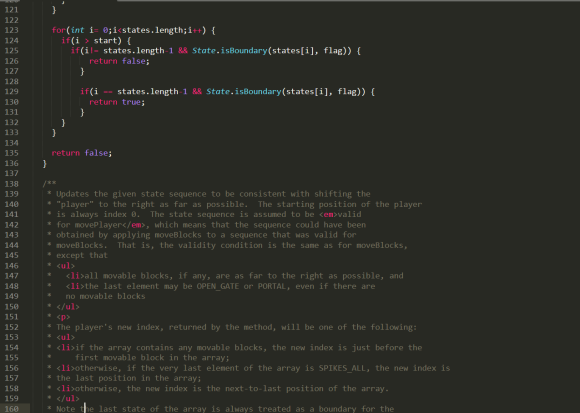580x413 pixels.
Task: Place cursor on the 'for' keyword
Action: 58,30
